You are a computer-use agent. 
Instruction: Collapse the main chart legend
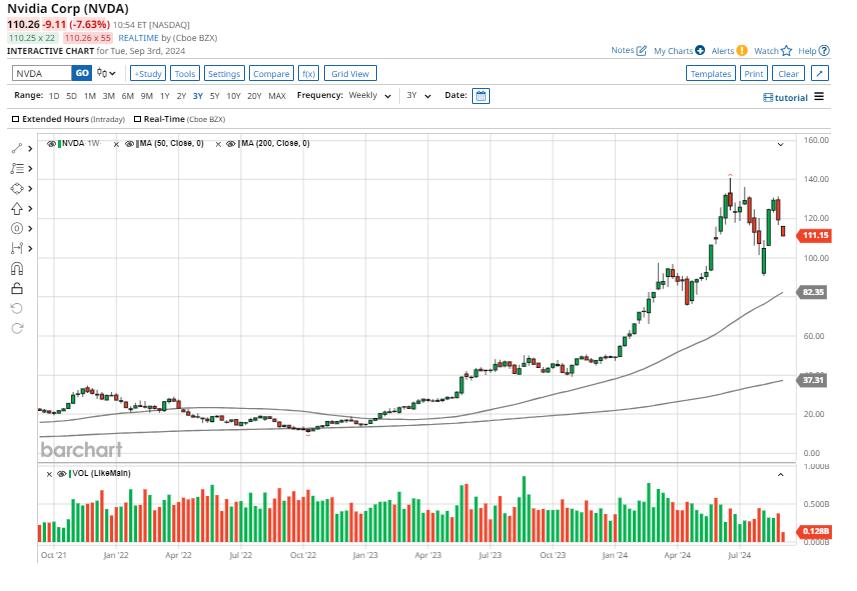coord(780,145)
